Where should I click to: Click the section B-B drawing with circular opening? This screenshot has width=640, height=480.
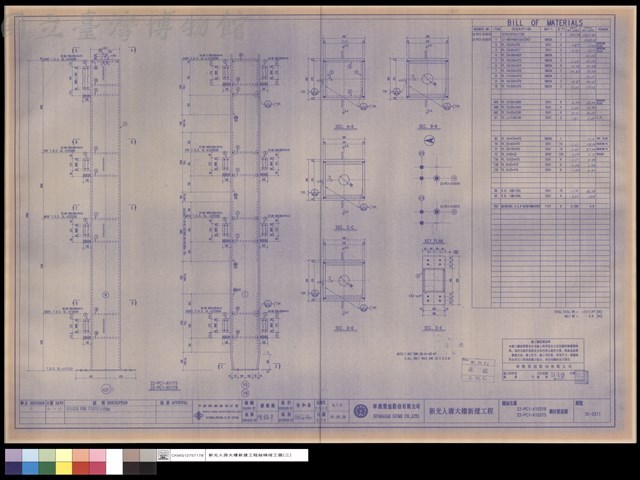click(427, 78)
